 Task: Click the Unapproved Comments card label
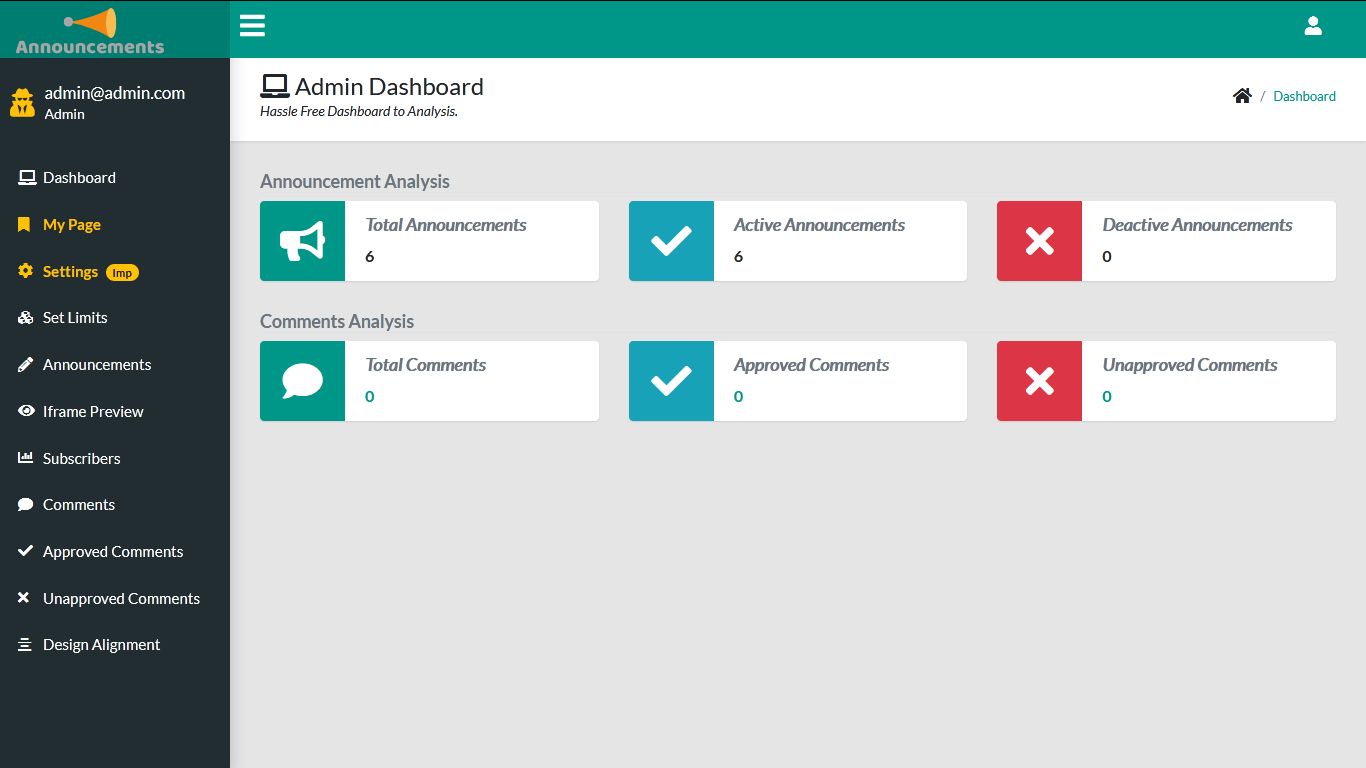[1190, 365]
